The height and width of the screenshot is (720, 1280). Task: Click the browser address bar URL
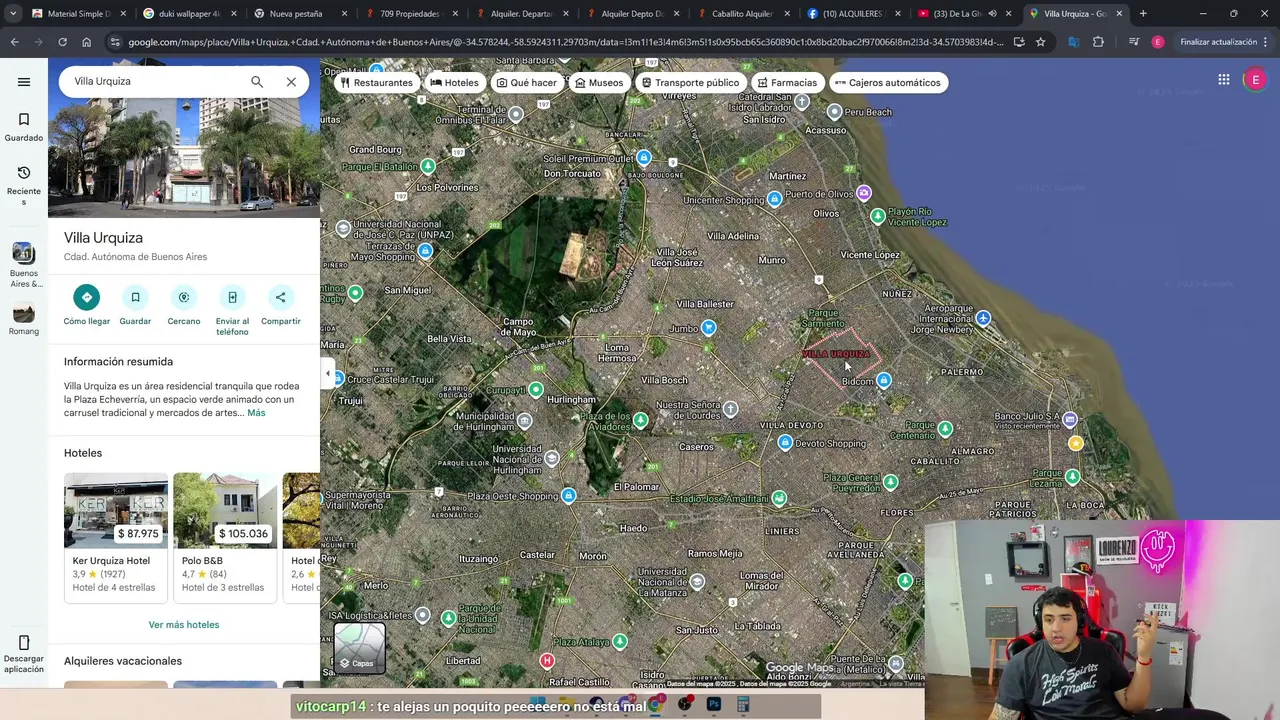tap(565, 42)
